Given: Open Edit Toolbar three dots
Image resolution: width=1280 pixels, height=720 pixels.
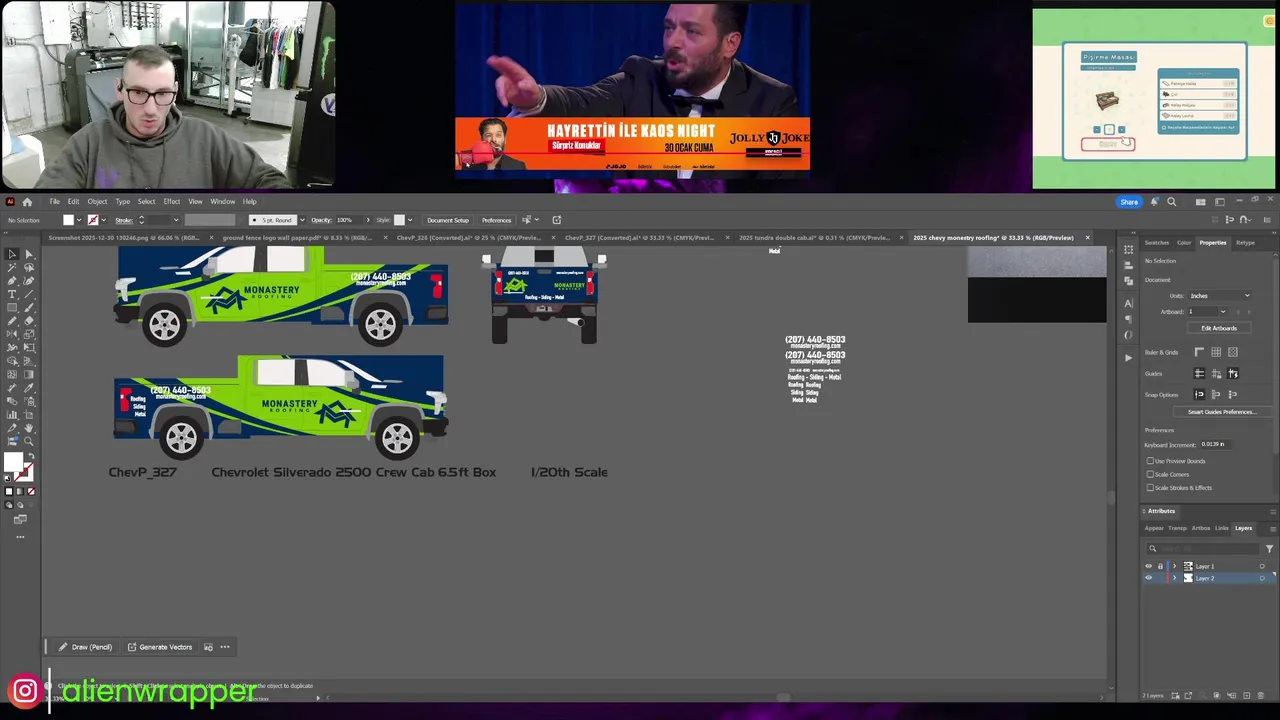Looking at the screenshot, I should (x=20, y=537).
